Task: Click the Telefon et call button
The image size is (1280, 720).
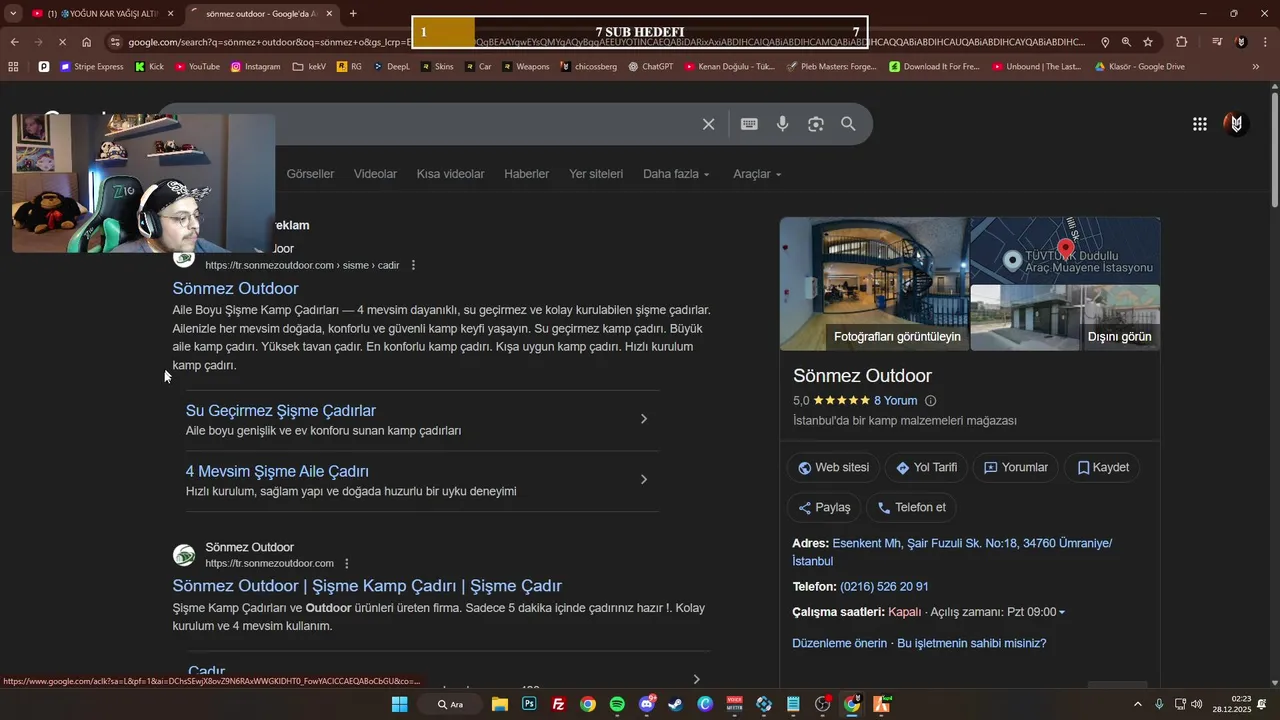Action: (x=911, y=507)
